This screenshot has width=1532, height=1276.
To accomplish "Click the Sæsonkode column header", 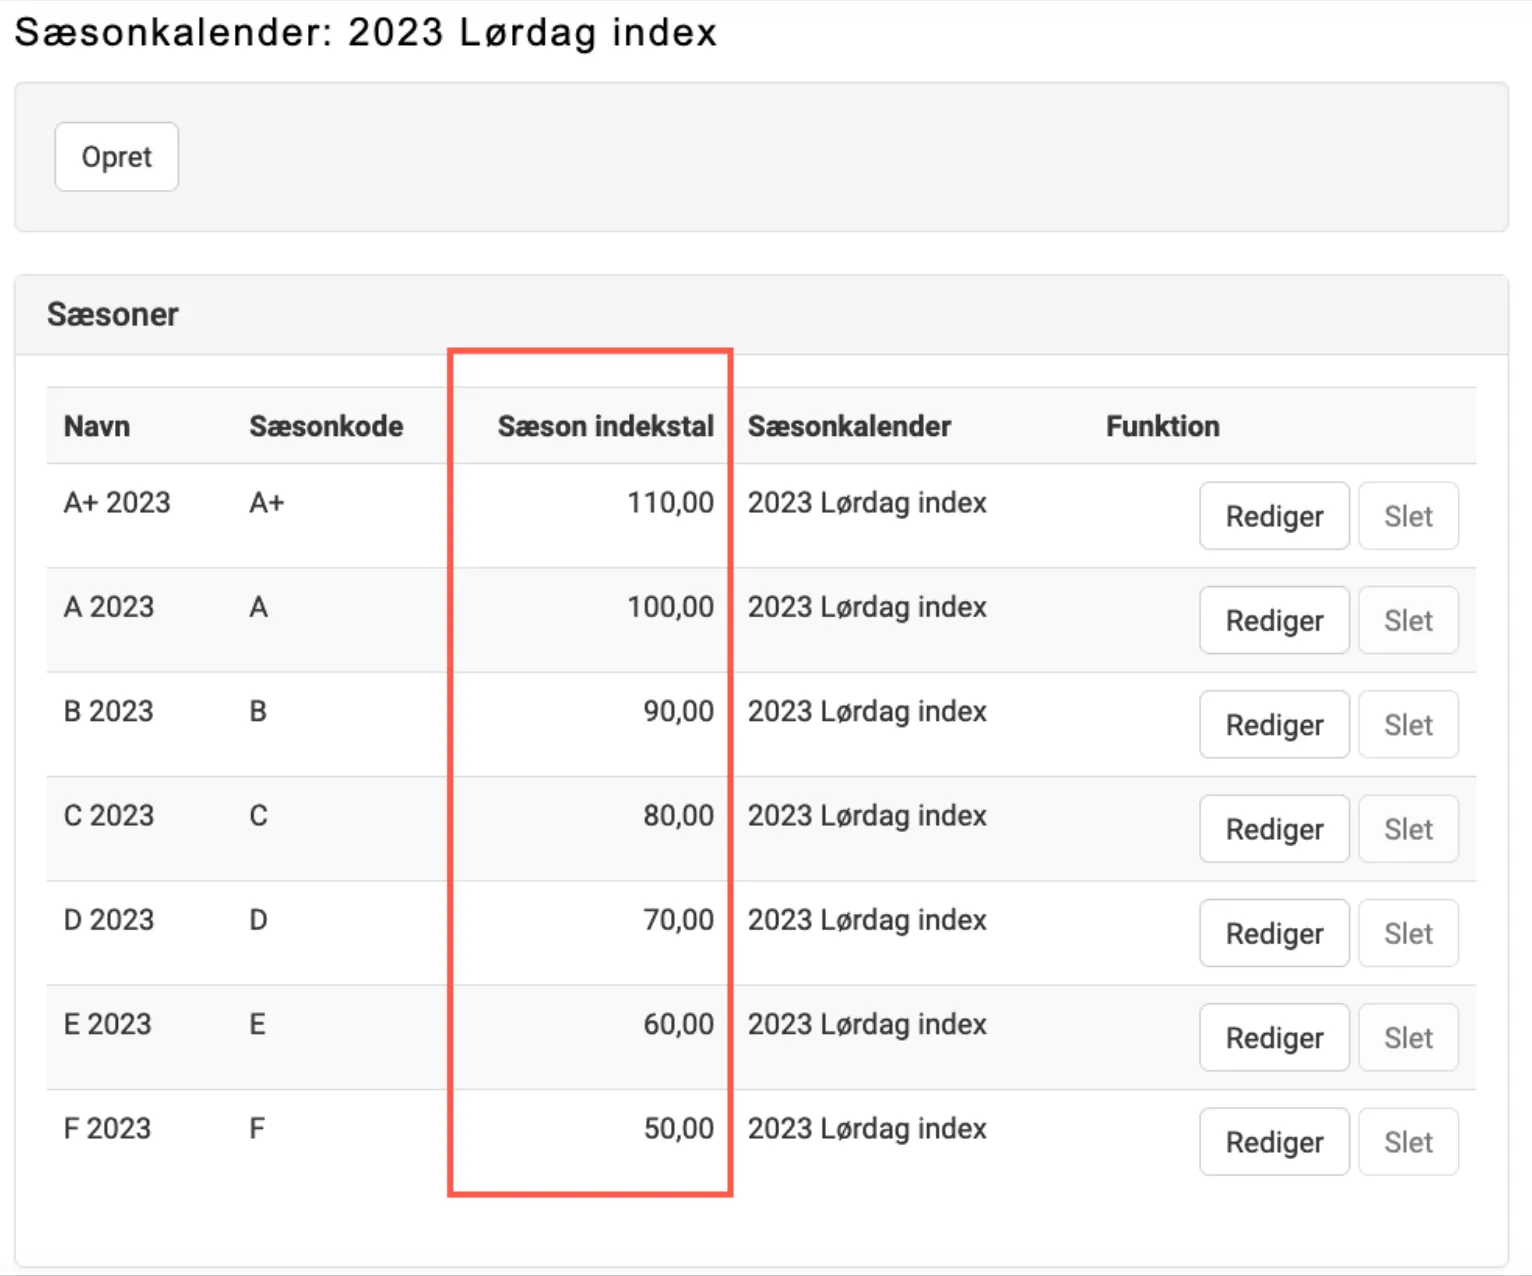I will pos(326,426).
